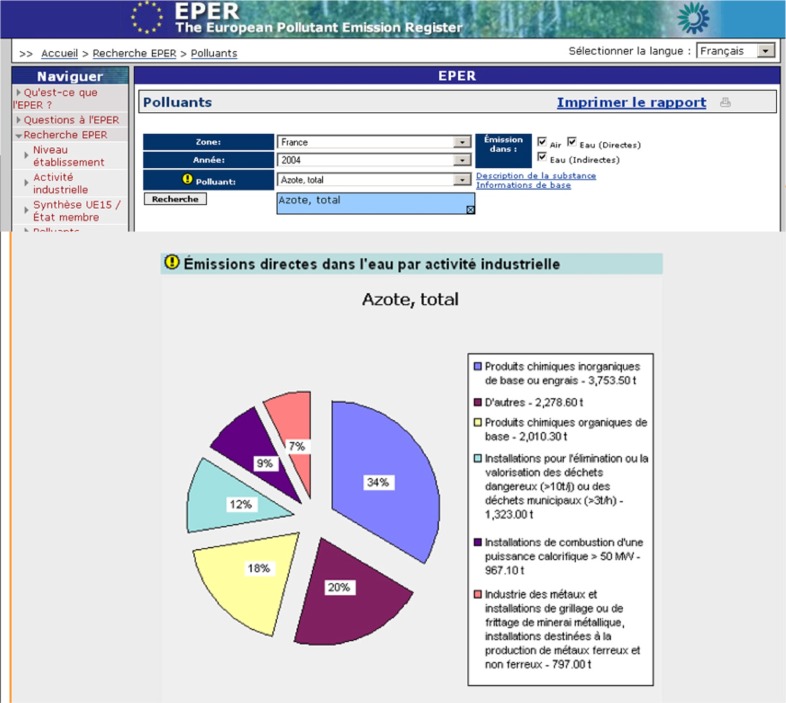Image resolution: width=786 pixels, height=703 pixels.
Task: Toggle the Eau (Indirectes) checkbox
Action: point(542,157)
